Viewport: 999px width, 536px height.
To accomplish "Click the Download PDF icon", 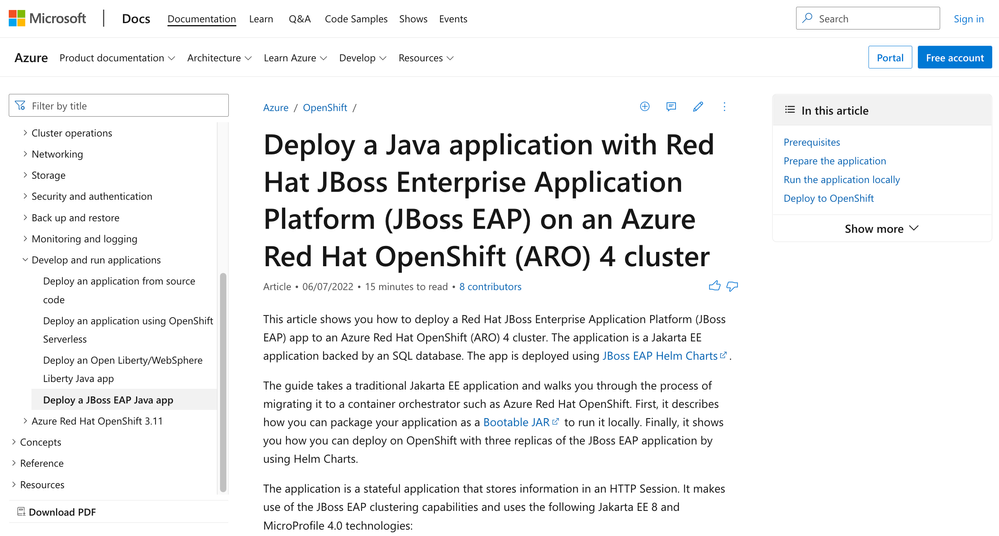I will (21, 511).
